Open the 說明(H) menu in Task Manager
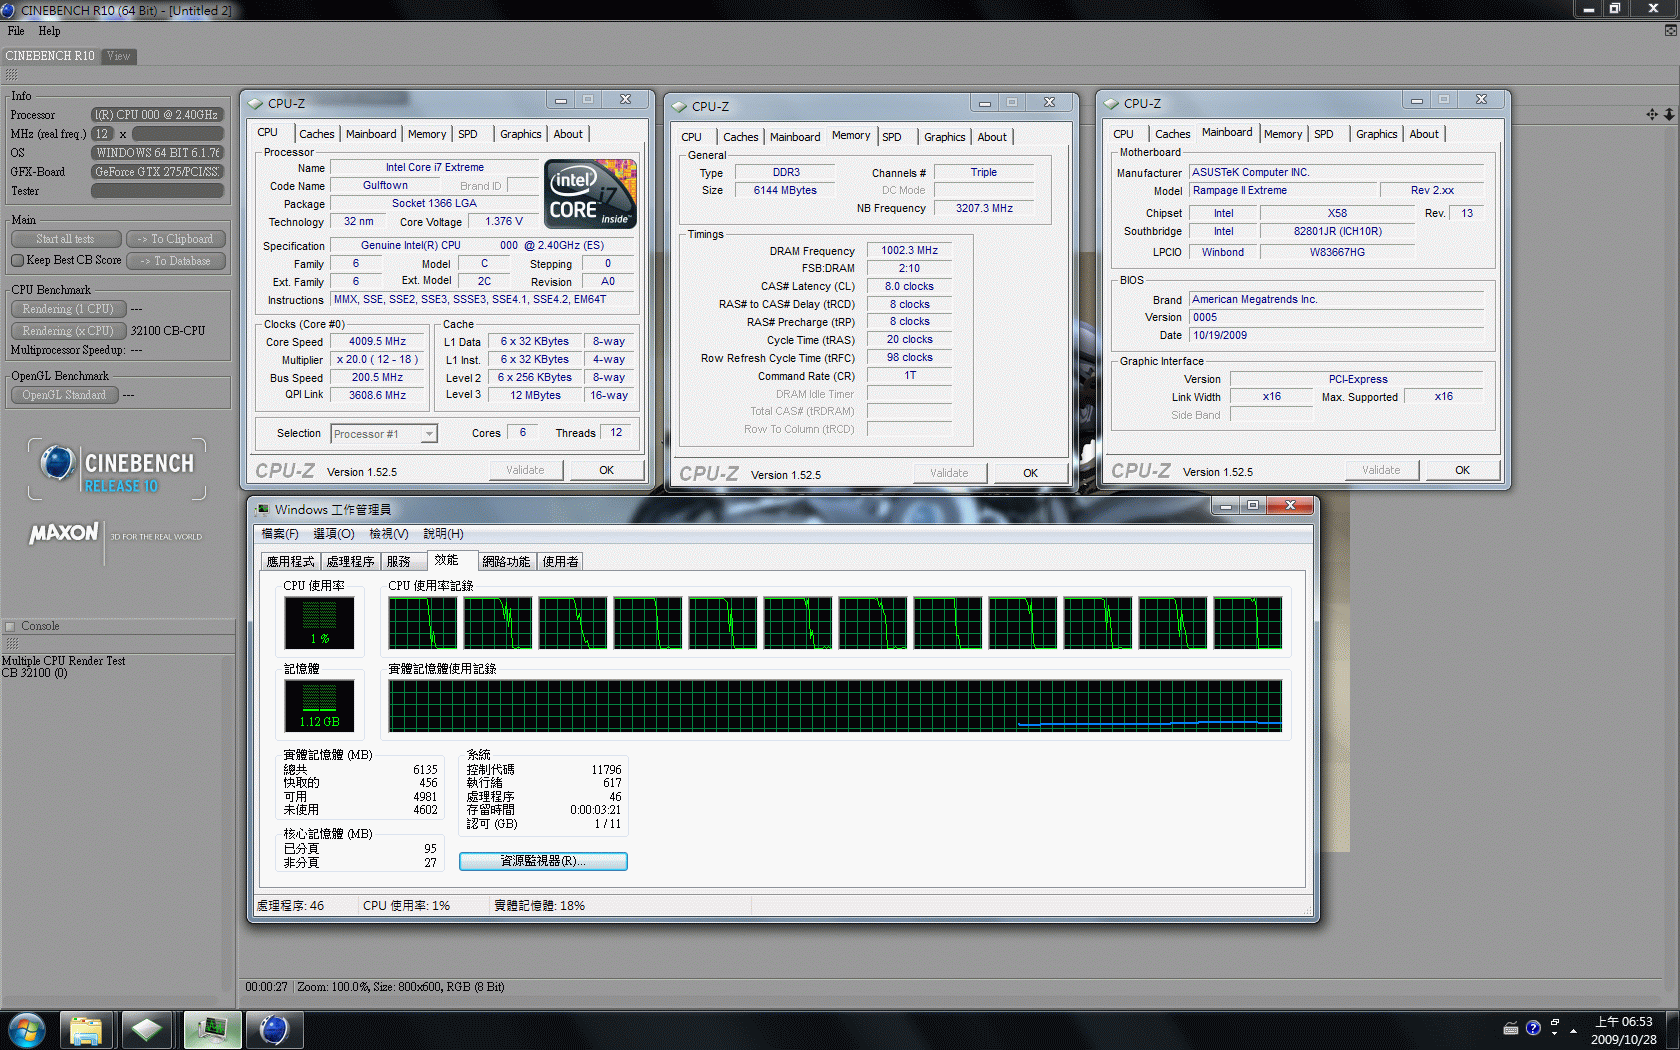Image resolution: width=1680 pixels, height=1050 pixels. click(x=443, y=534)
